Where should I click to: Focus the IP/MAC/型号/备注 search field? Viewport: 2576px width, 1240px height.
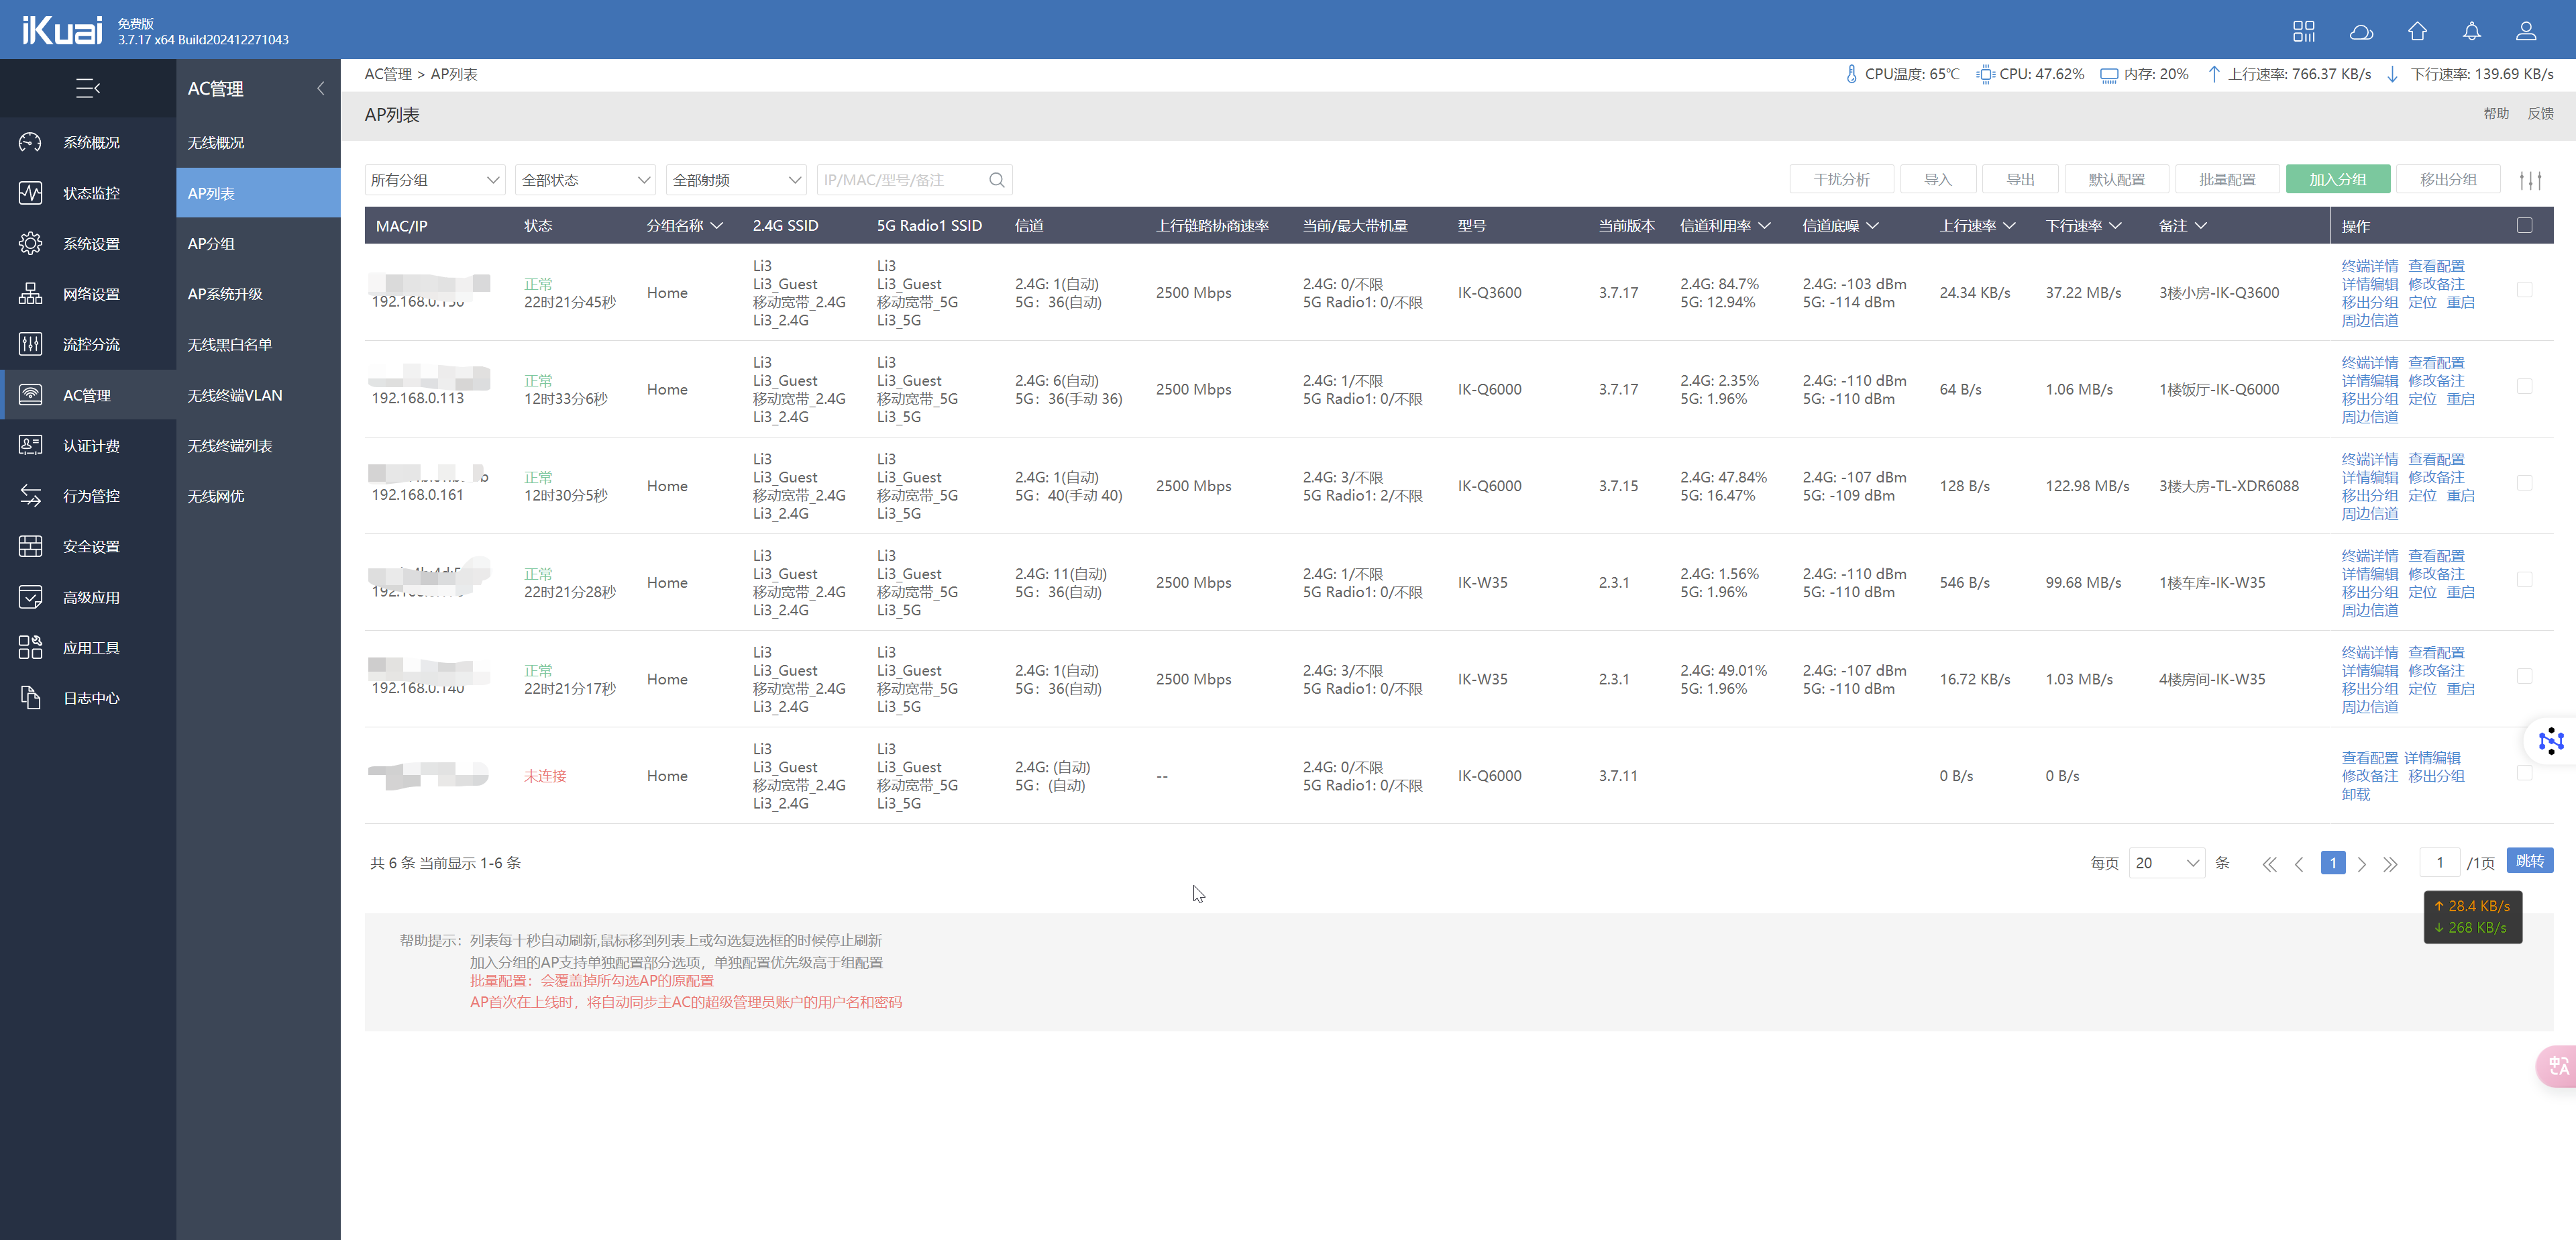point(900,180)
